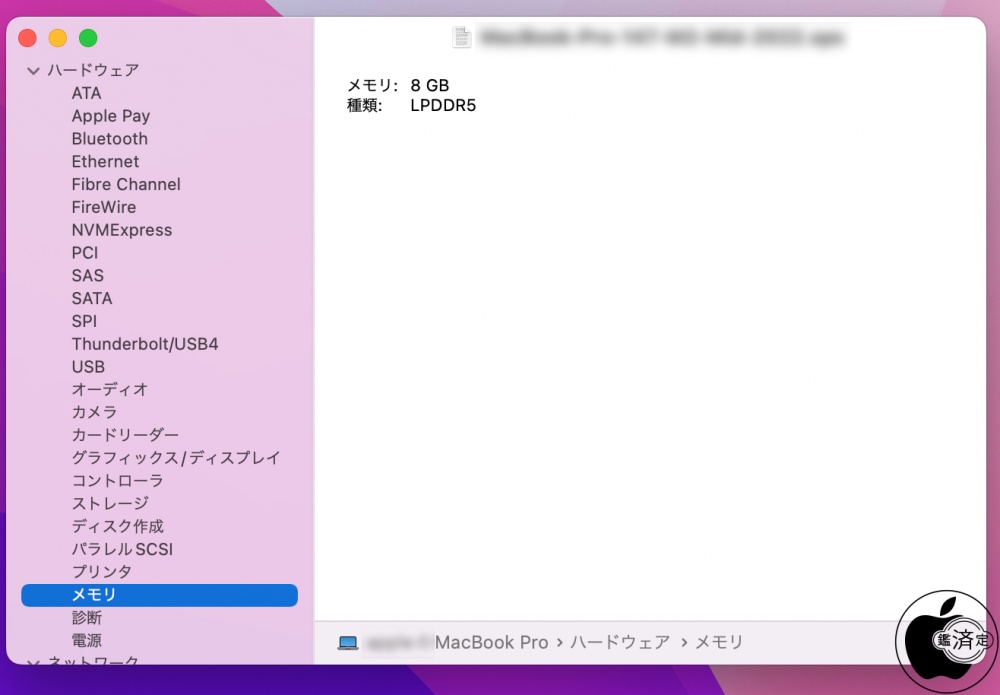Click メモリ in the bottom path bar

[719, 642]
